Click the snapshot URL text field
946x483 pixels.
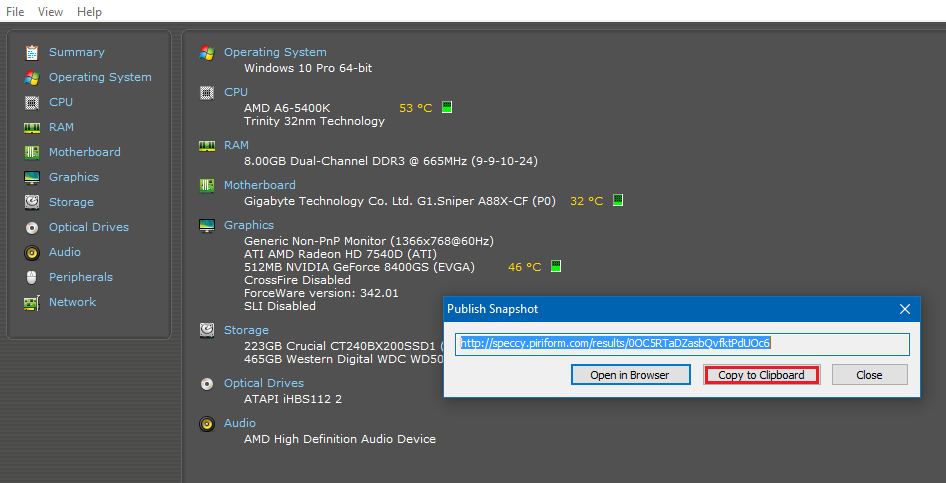[x=682, y=343]
